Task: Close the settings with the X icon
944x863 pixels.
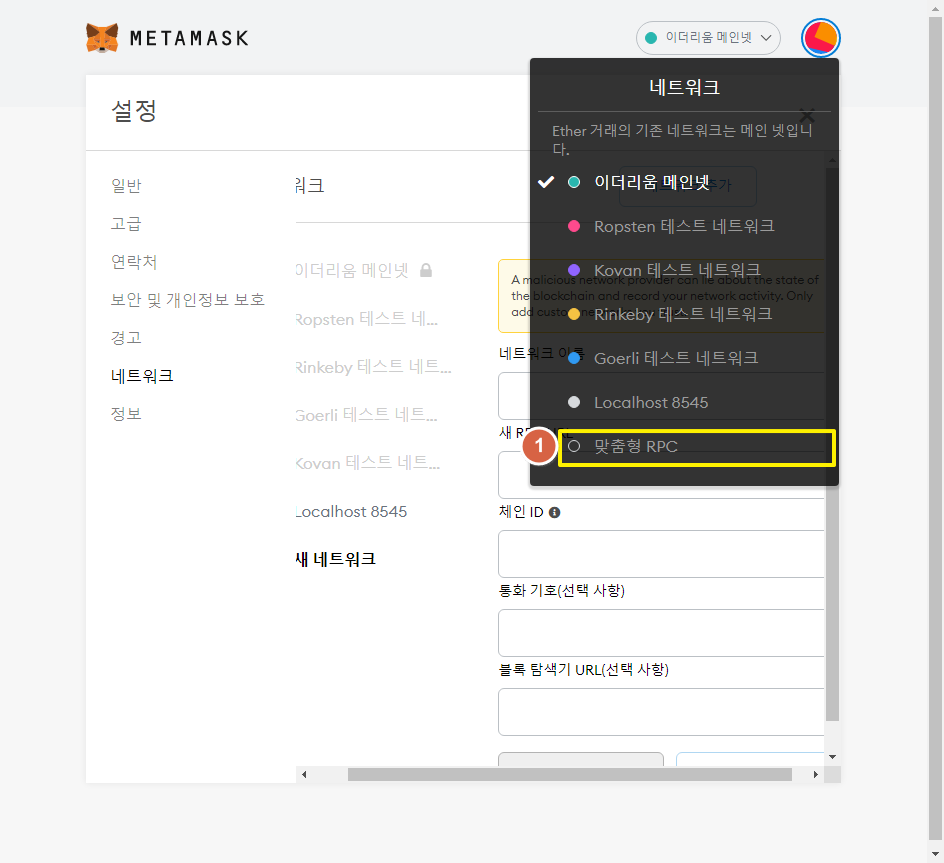Action: click(807, 114)
